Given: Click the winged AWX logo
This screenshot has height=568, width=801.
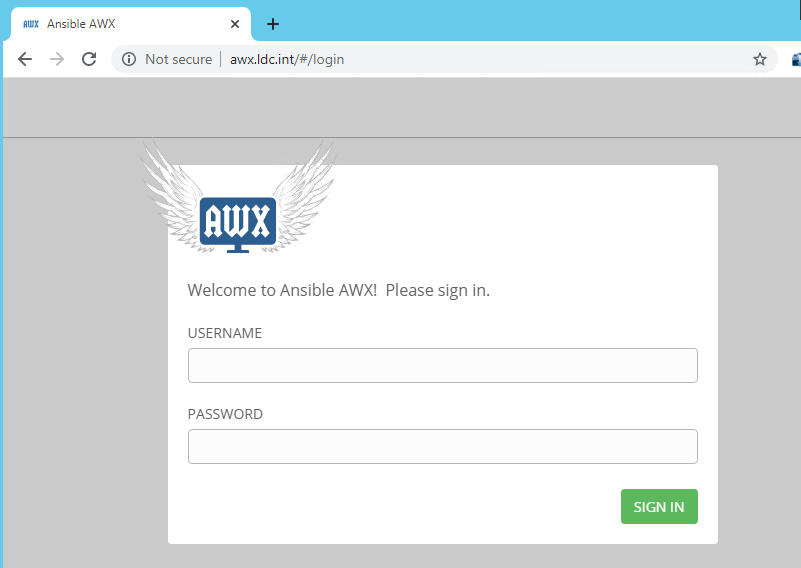Looking at the screenshot, I should coord(238,197).
